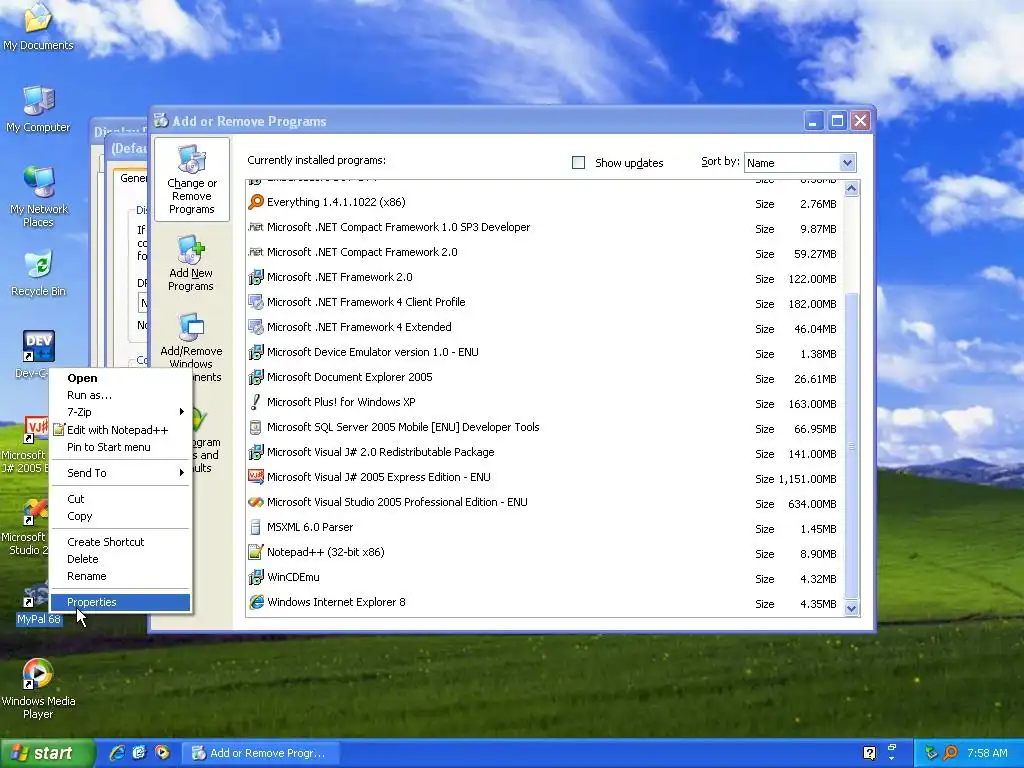1024x768 pixels.
Task: Click the SQL Server 2005 Mobile icon
Action: 256,427
